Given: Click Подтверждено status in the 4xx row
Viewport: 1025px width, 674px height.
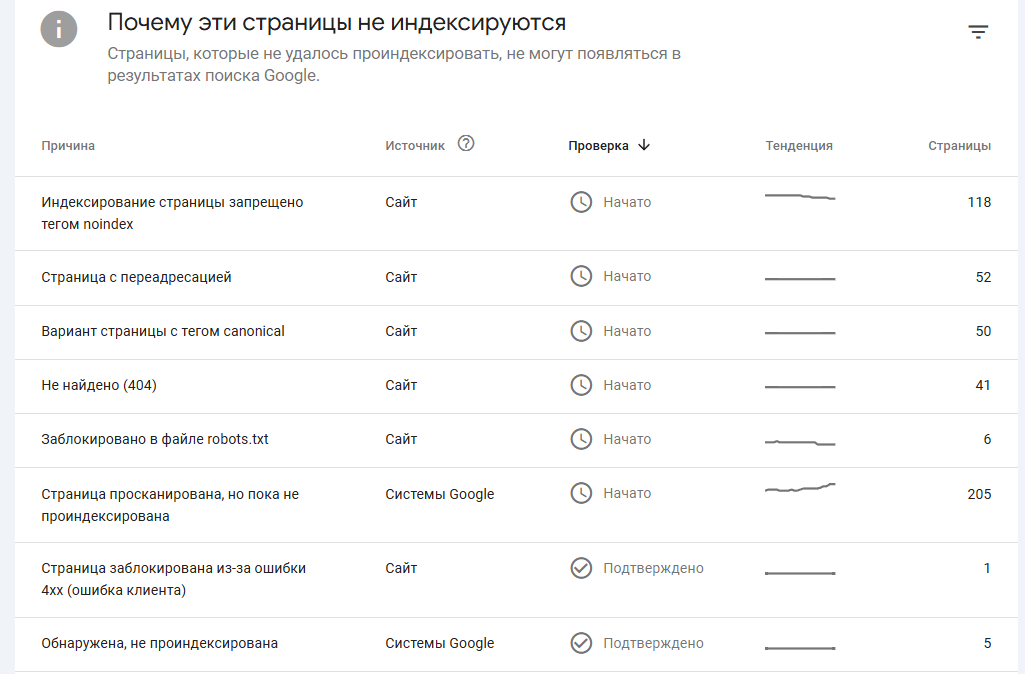Looking at the screenshot, I should click(653, 568).
